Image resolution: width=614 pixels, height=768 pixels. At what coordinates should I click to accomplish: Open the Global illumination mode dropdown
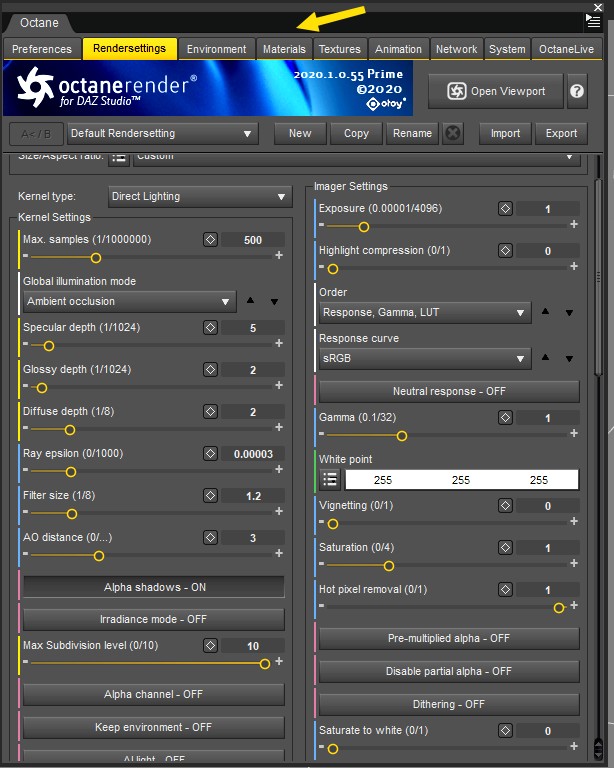tap(130, 301)
